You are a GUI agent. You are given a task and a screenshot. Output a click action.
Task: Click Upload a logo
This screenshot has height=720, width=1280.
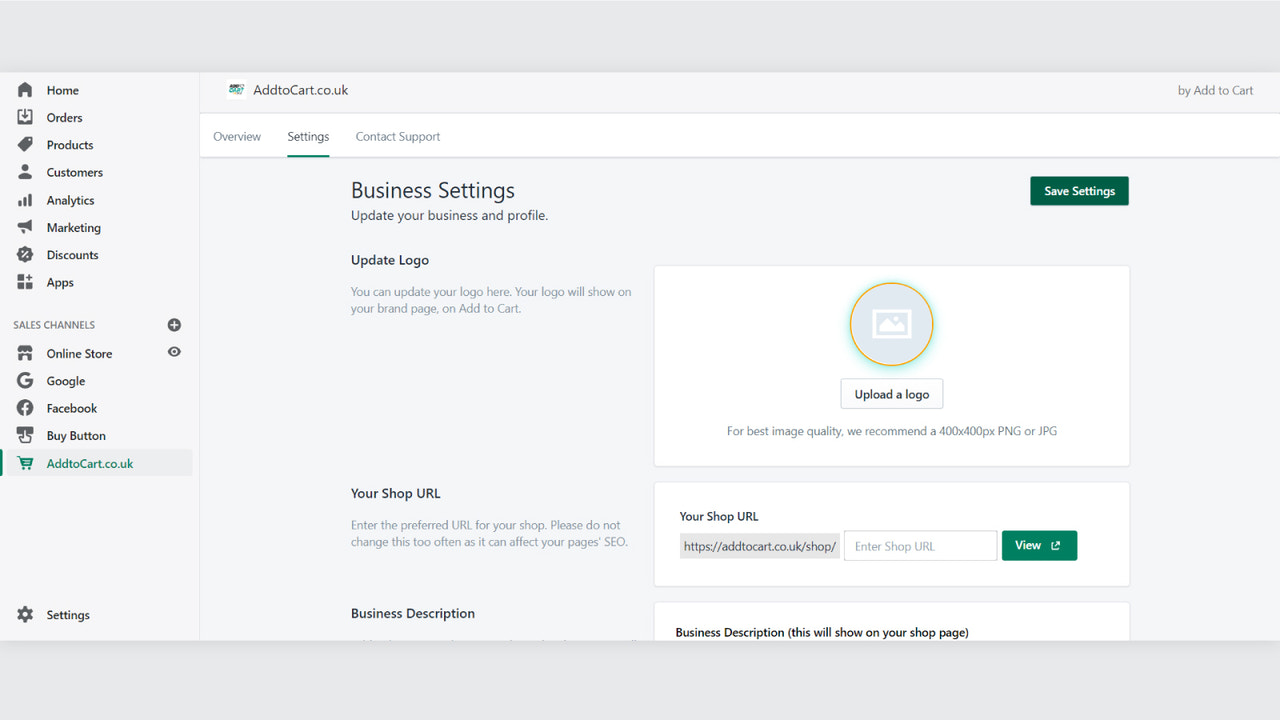point(891,393)
